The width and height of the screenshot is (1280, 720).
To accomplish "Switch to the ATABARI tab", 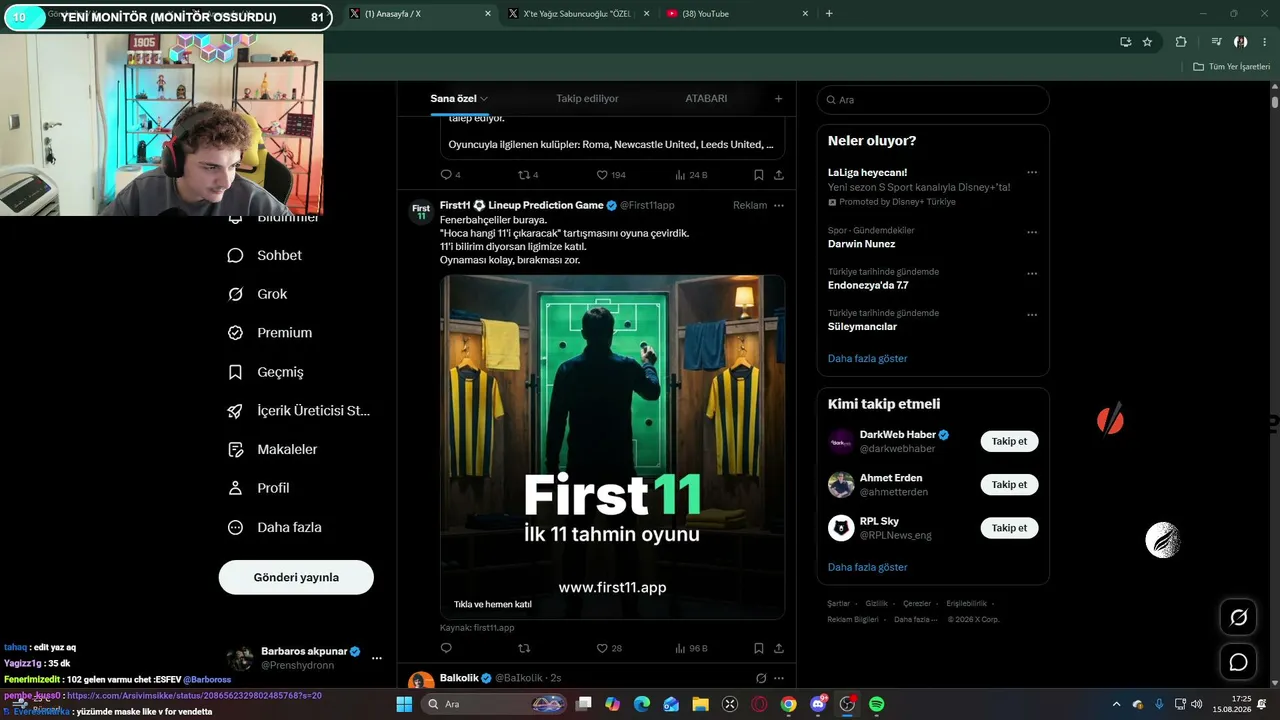I will [706, 99].
